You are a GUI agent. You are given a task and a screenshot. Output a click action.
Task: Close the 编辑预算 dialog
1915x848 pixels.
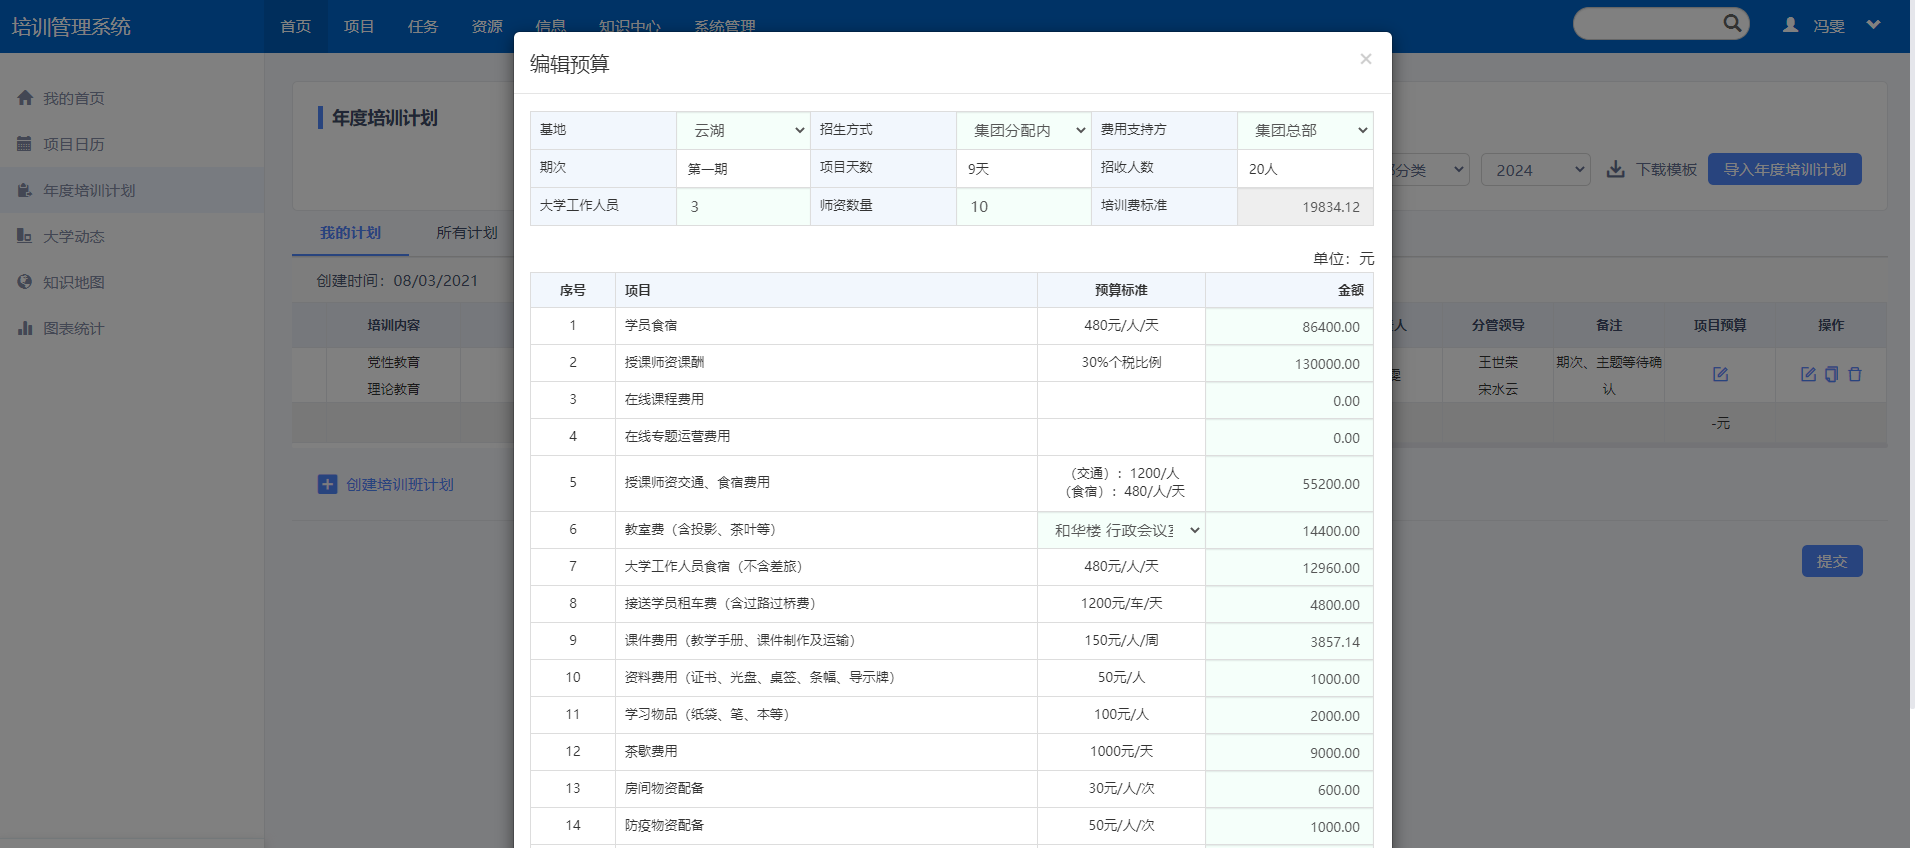[x=1365, y=59]
